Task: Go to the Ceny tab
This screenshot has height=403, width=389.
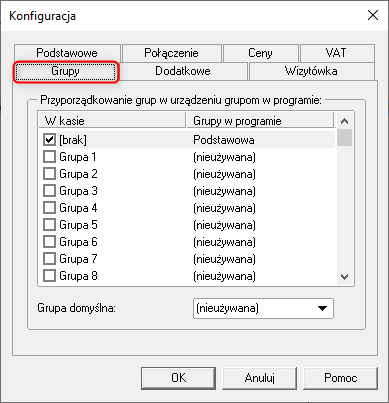Action: click(x=260, y=53)
